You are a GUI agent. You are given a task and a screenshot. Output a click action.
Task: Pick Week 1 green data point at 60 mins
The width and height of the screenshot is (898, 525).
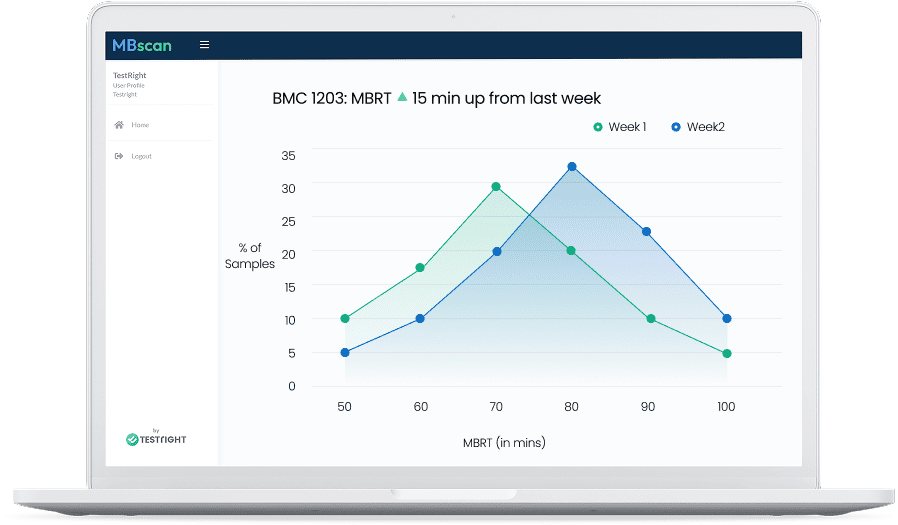[x=420, y=268]
